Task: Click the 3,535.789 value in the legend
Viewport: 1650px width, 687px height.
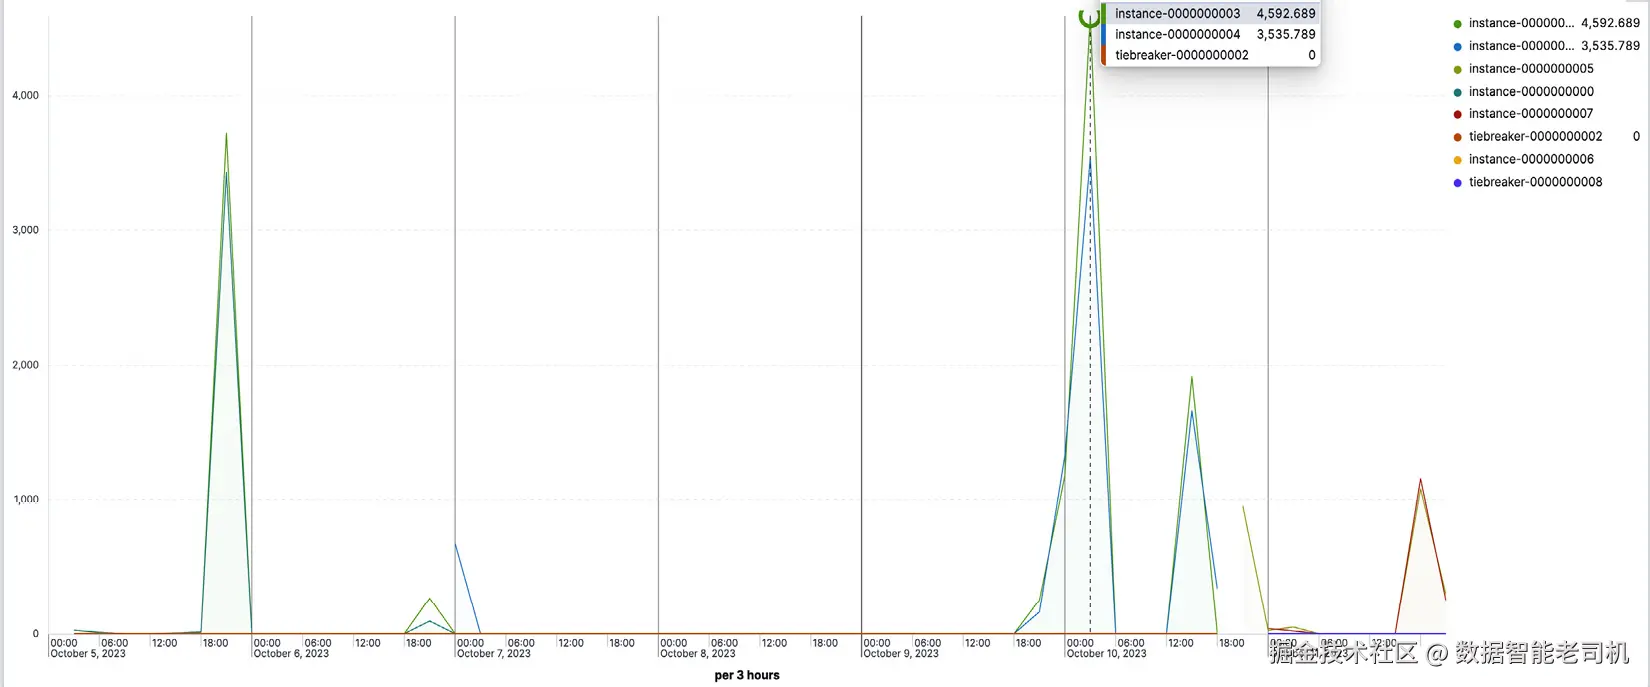Action: point(1610,46)
